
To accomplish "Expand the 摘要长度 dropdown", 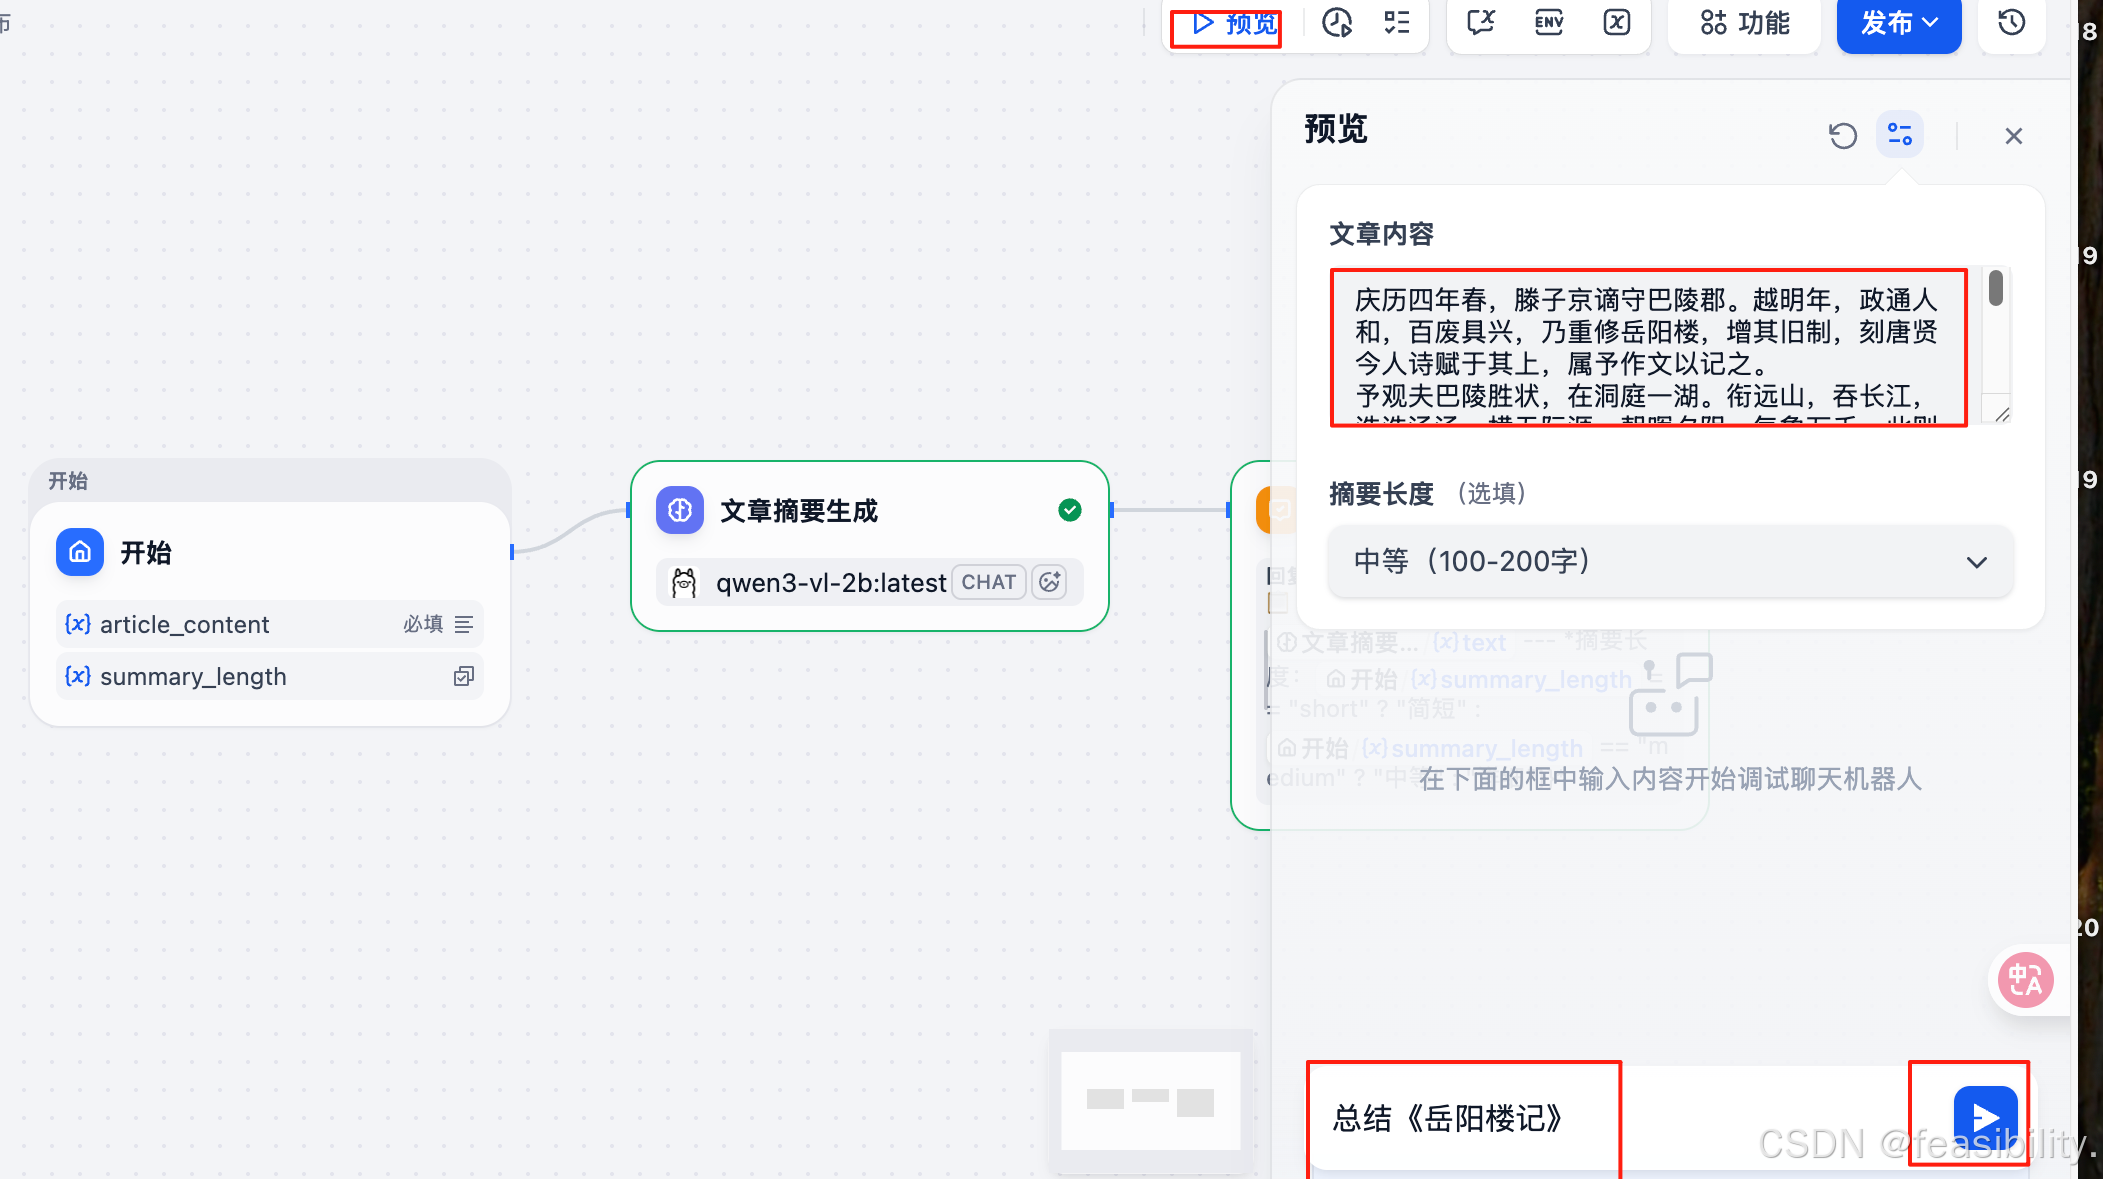I will [1670, 562].
